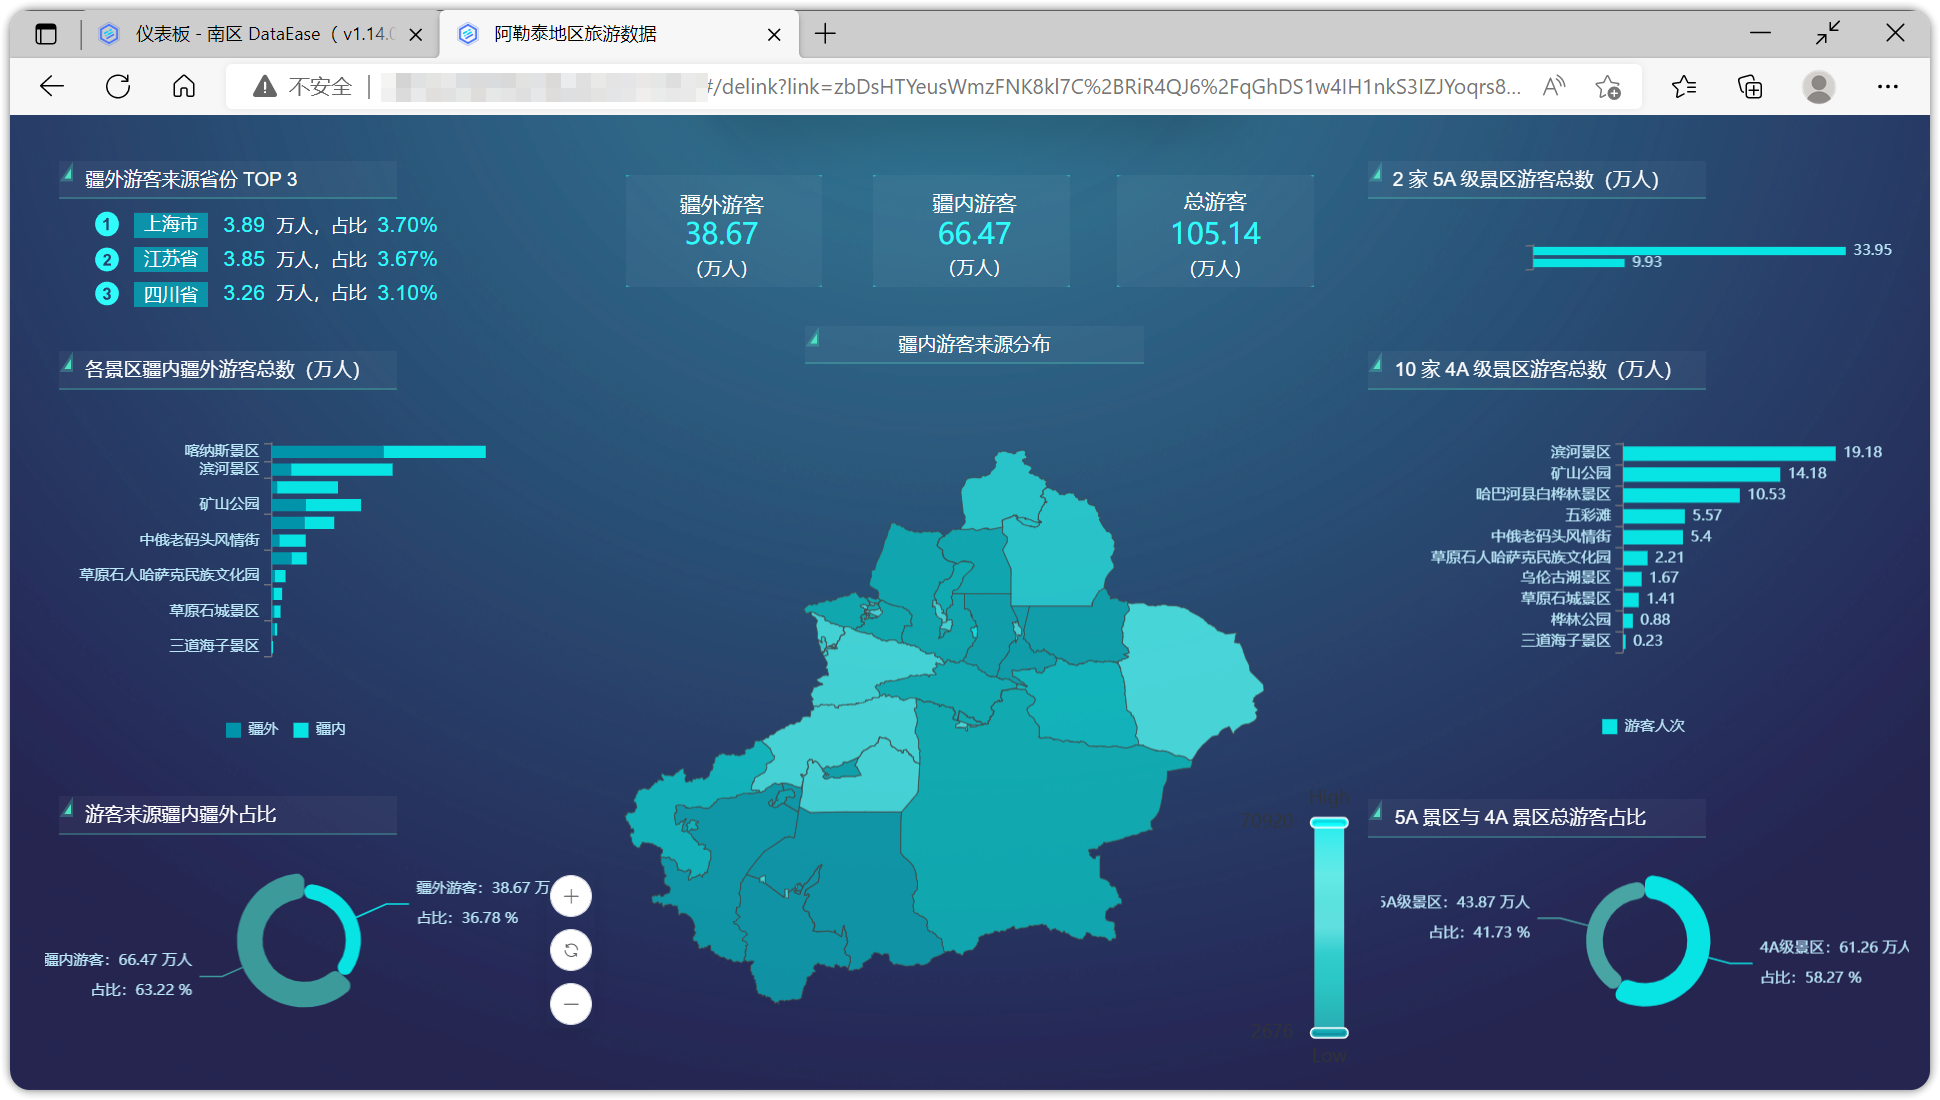
Task: Open browser settings and more menu
Action: pos(1888,87)
